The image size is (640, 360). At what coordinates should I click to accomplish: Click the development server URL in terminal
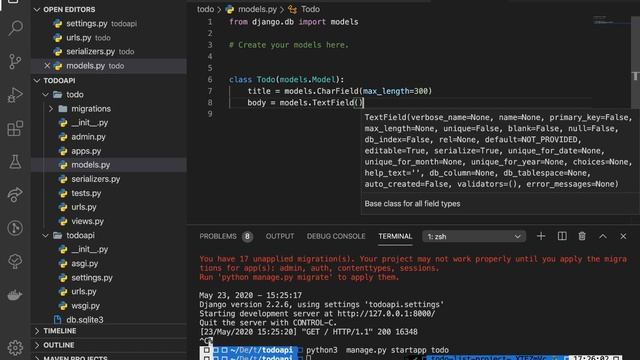(x=386, y=313)
